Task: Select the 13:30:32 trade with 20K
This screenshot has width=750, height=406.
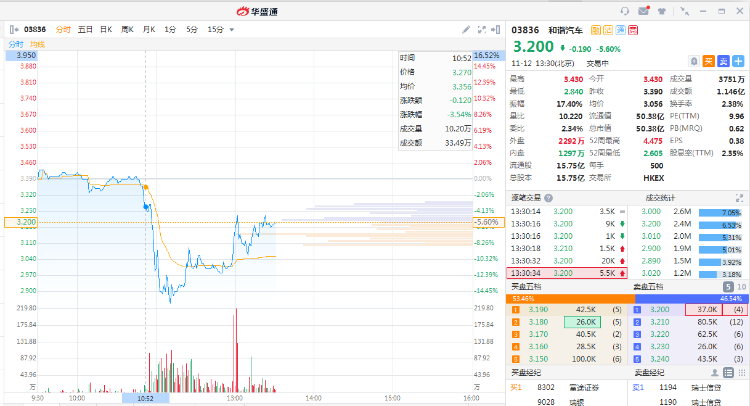Action: coord(567,261)
